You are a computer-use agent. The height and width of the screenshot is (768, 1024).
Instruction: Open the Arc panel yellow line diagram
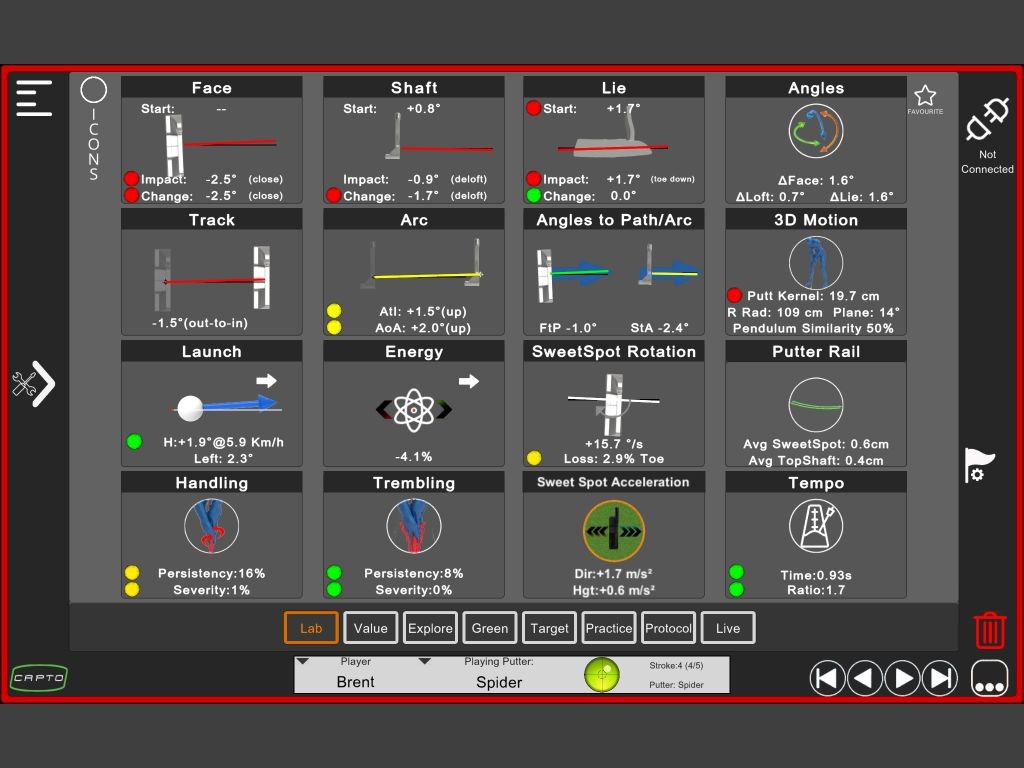tap(422, 265)
